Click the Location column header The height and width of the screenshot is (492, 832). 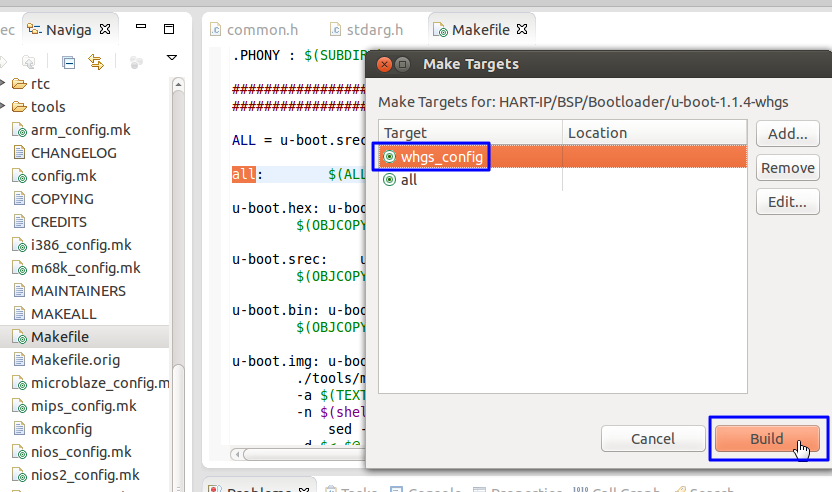pyautogui.click(x=655, y=133)
